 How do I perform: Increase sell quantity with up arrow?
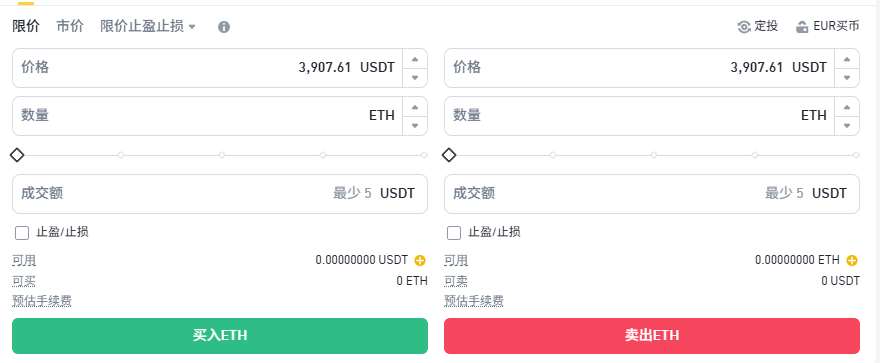847,107
